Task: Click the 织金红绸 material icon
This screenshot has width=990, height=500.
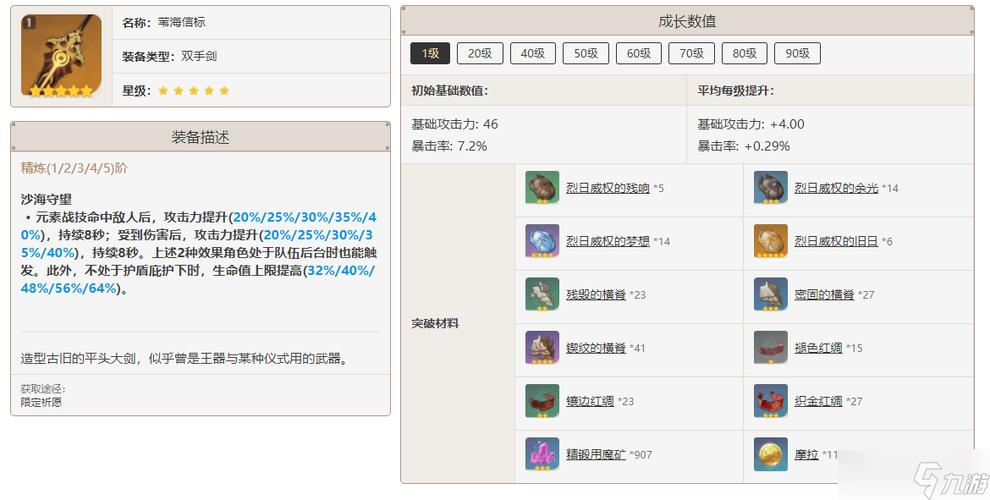Action: pos(771,401)
